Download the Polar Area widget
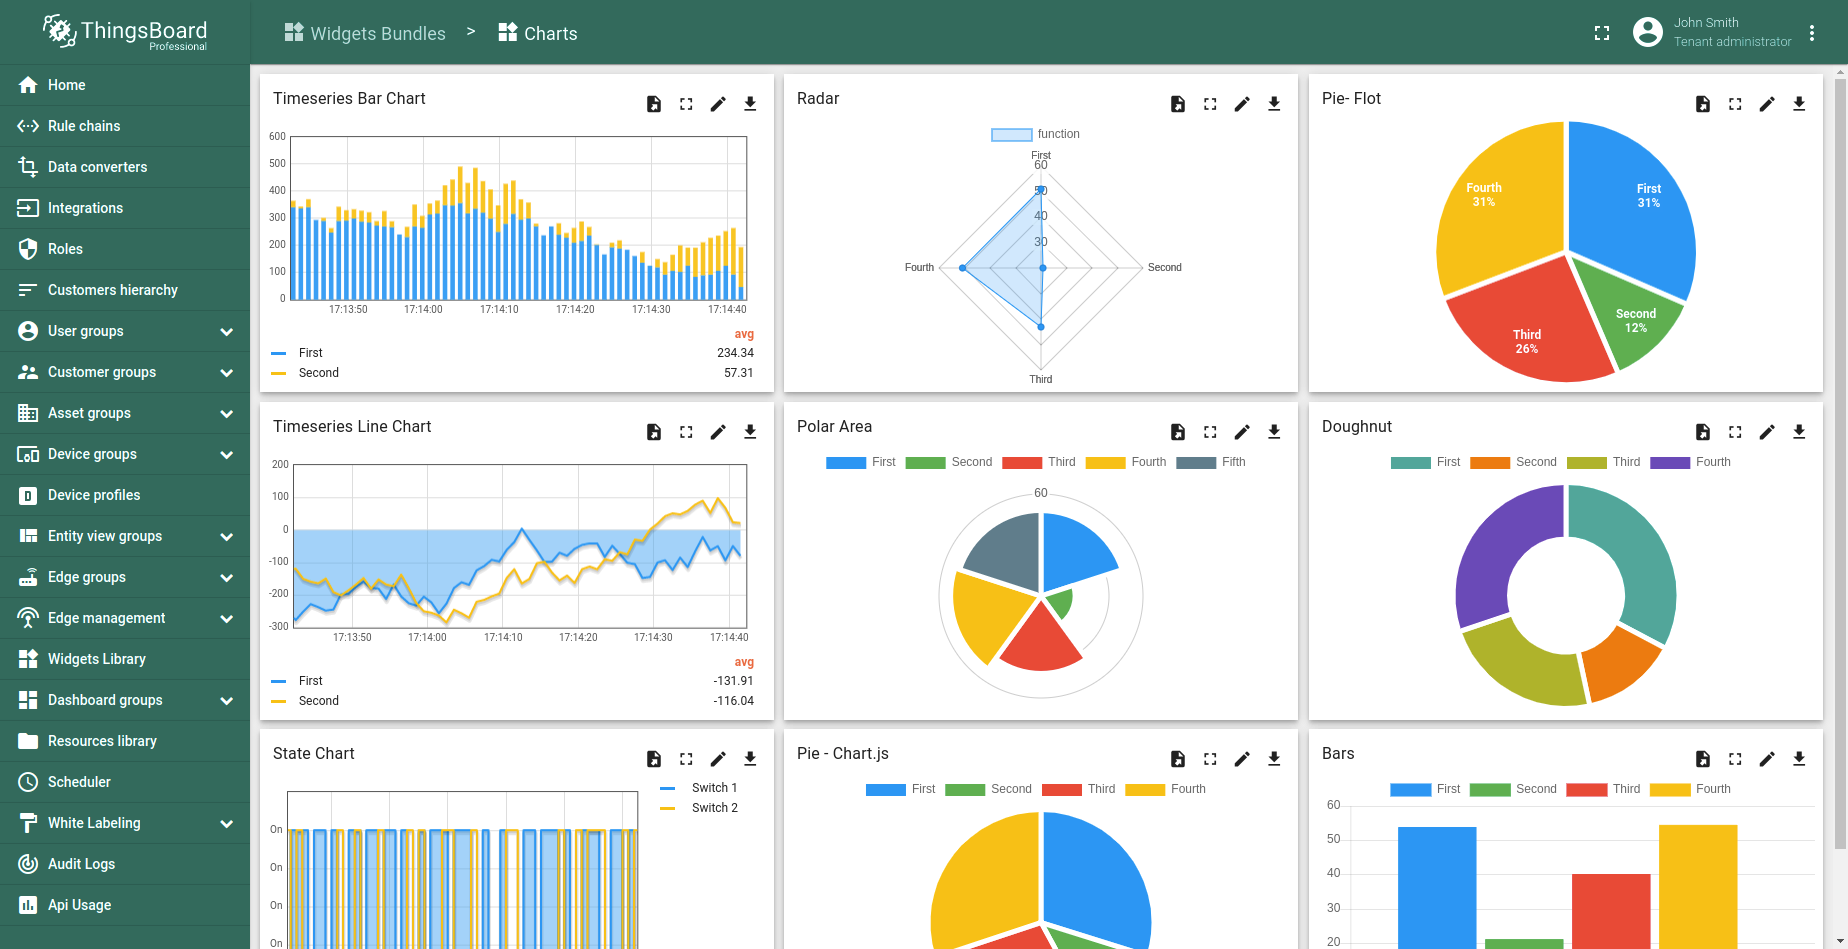1848x949 pixels. [1274, 432]
